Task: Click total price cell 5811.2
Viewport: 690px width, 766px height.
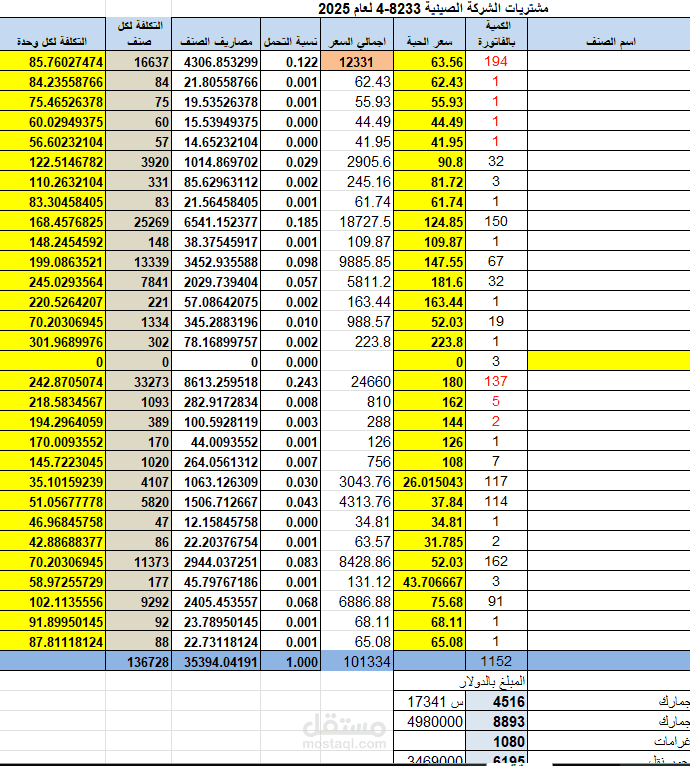Action: click(357, 282)
